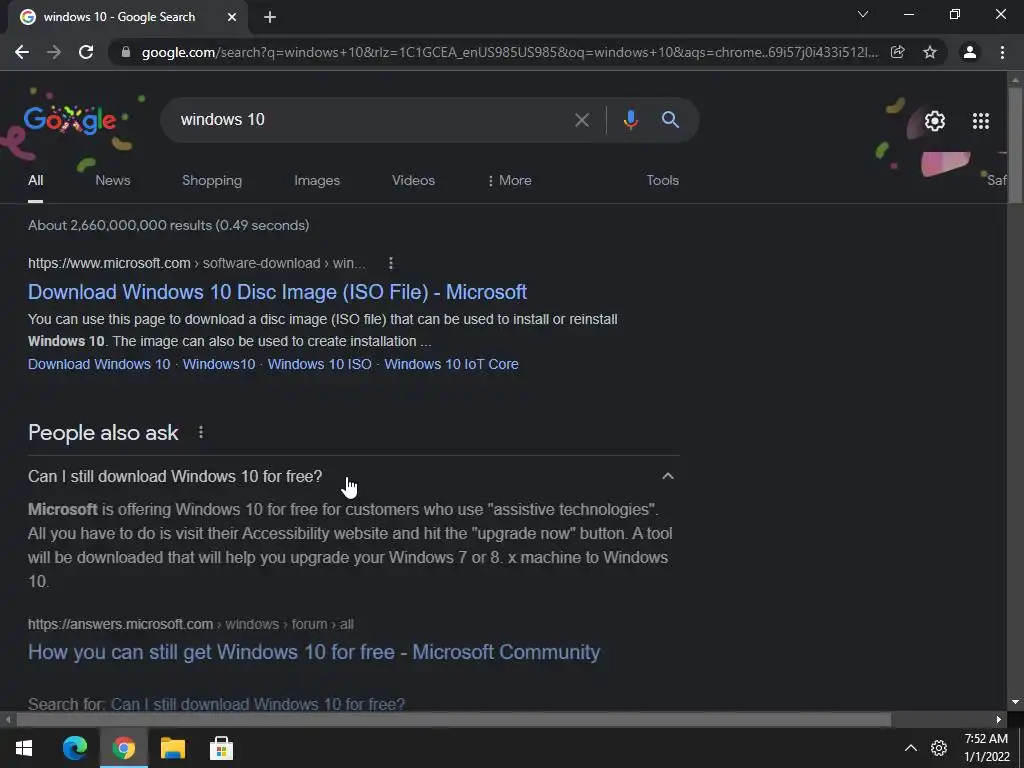Click the scroll left arrow at bottom
1024x768 pixels.
8,720
